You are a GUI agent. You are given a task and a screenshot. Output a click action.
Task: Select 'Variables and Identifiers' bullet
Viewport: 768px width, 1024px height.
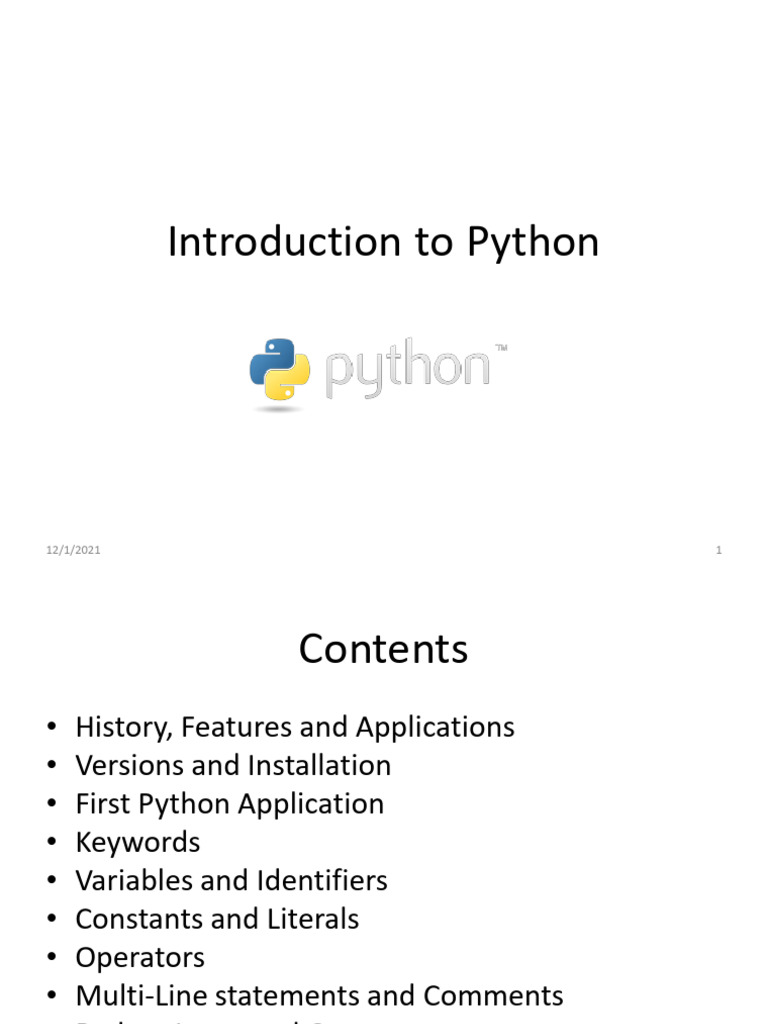click(x=231, y=880)
